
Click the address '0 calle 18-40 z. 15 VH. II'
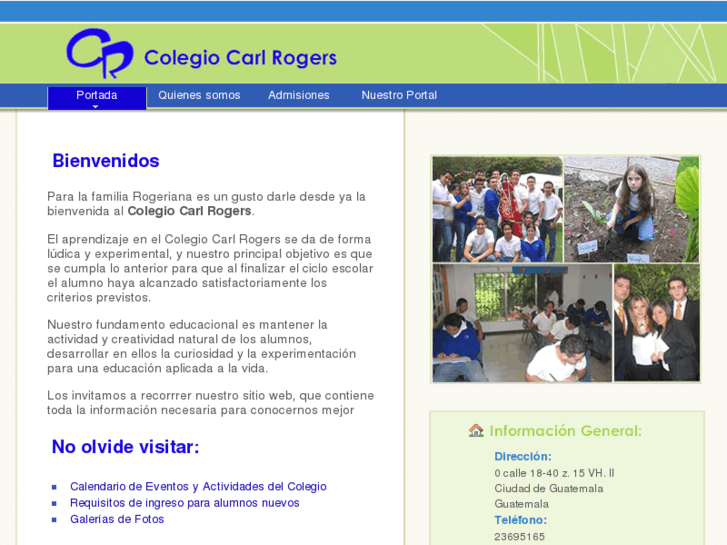point(554,473)
